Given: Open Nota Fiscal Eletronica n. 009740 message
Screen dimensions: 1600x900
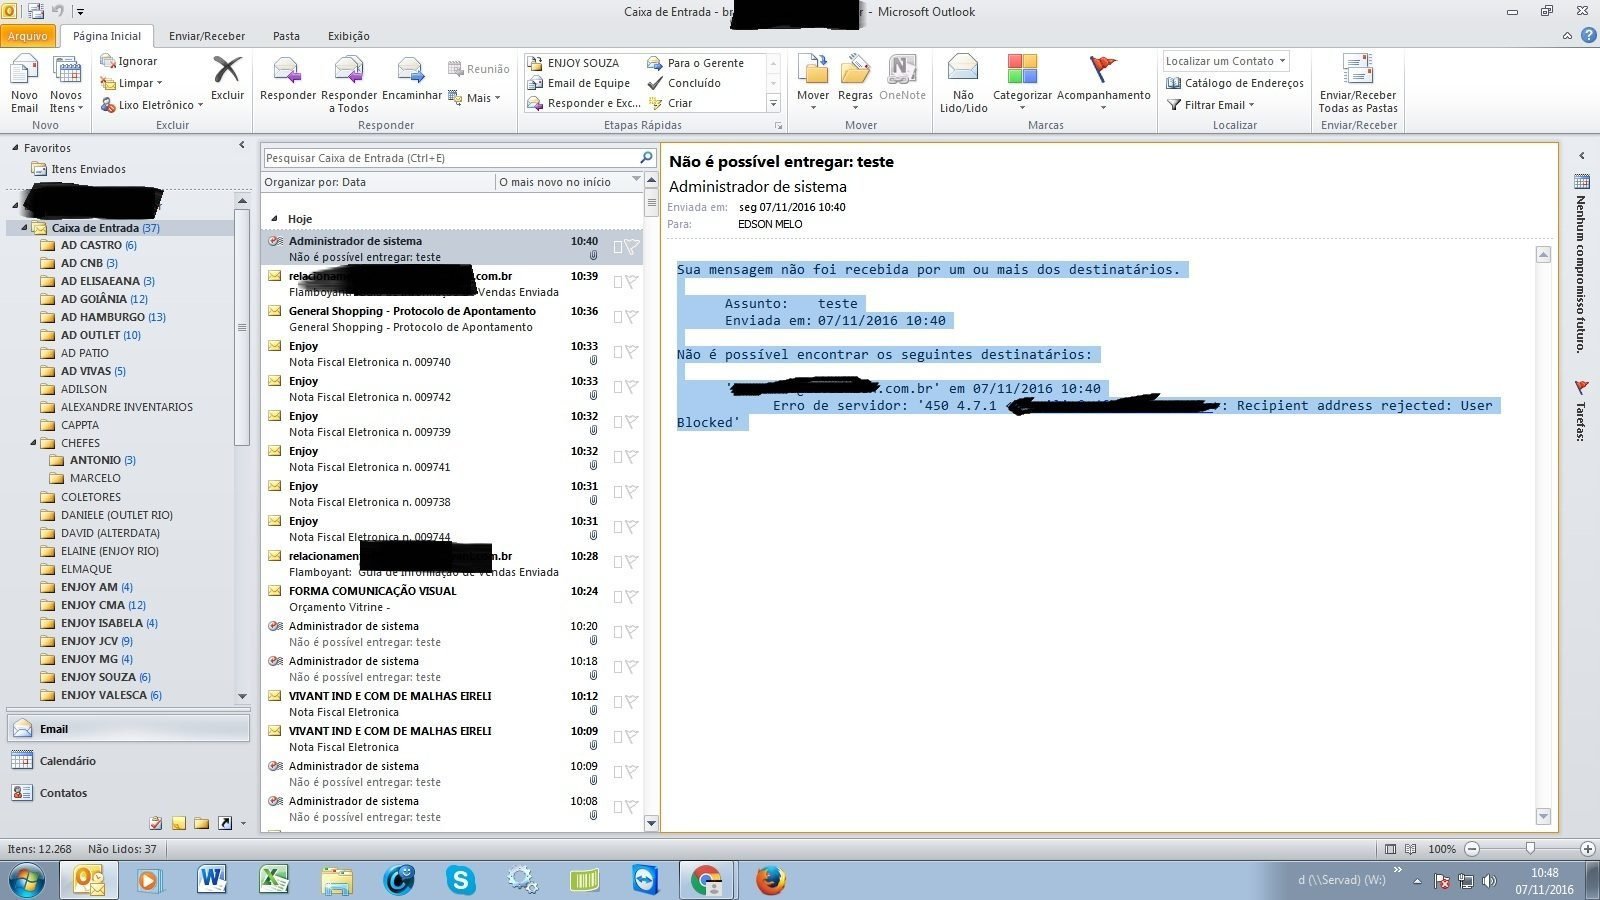Looking at the screenshot, I should pos(451,354).
